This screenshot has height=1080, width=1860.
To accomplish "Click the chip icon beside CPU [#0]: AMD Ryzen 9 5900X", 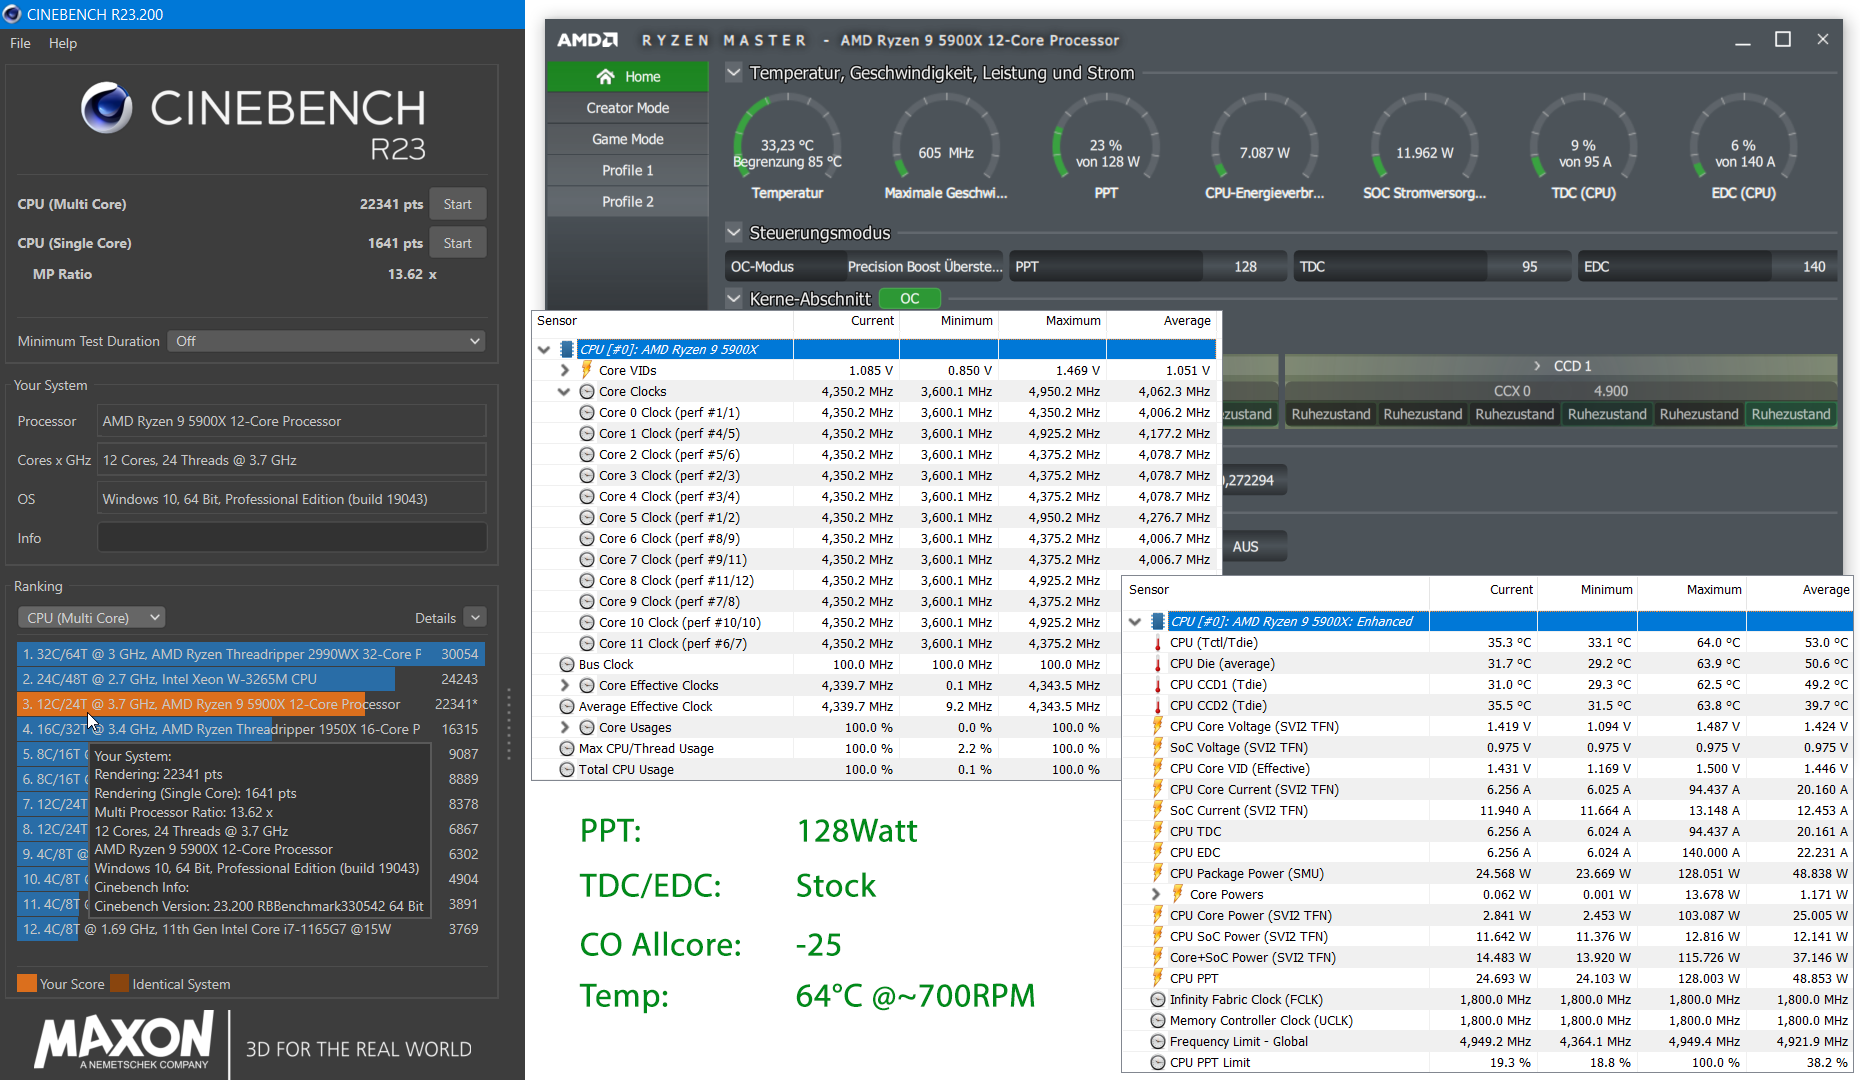I will [567, 349].
